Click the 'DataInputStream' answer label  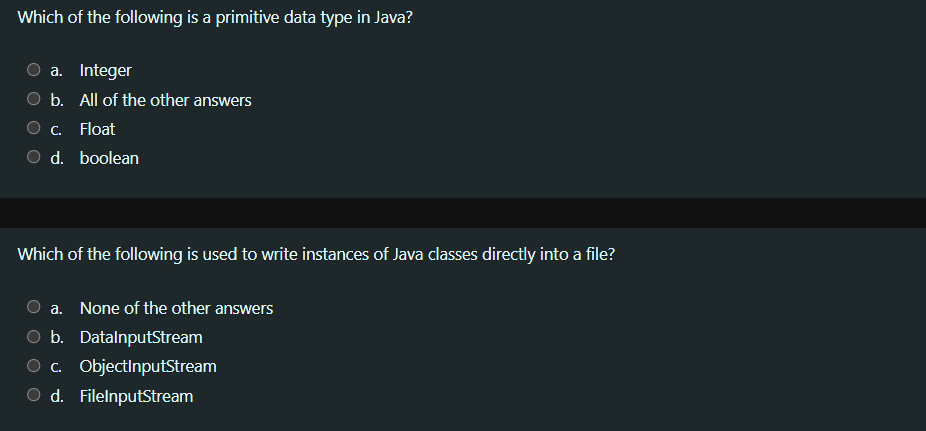pyautogui.click(x=141, y=337)
